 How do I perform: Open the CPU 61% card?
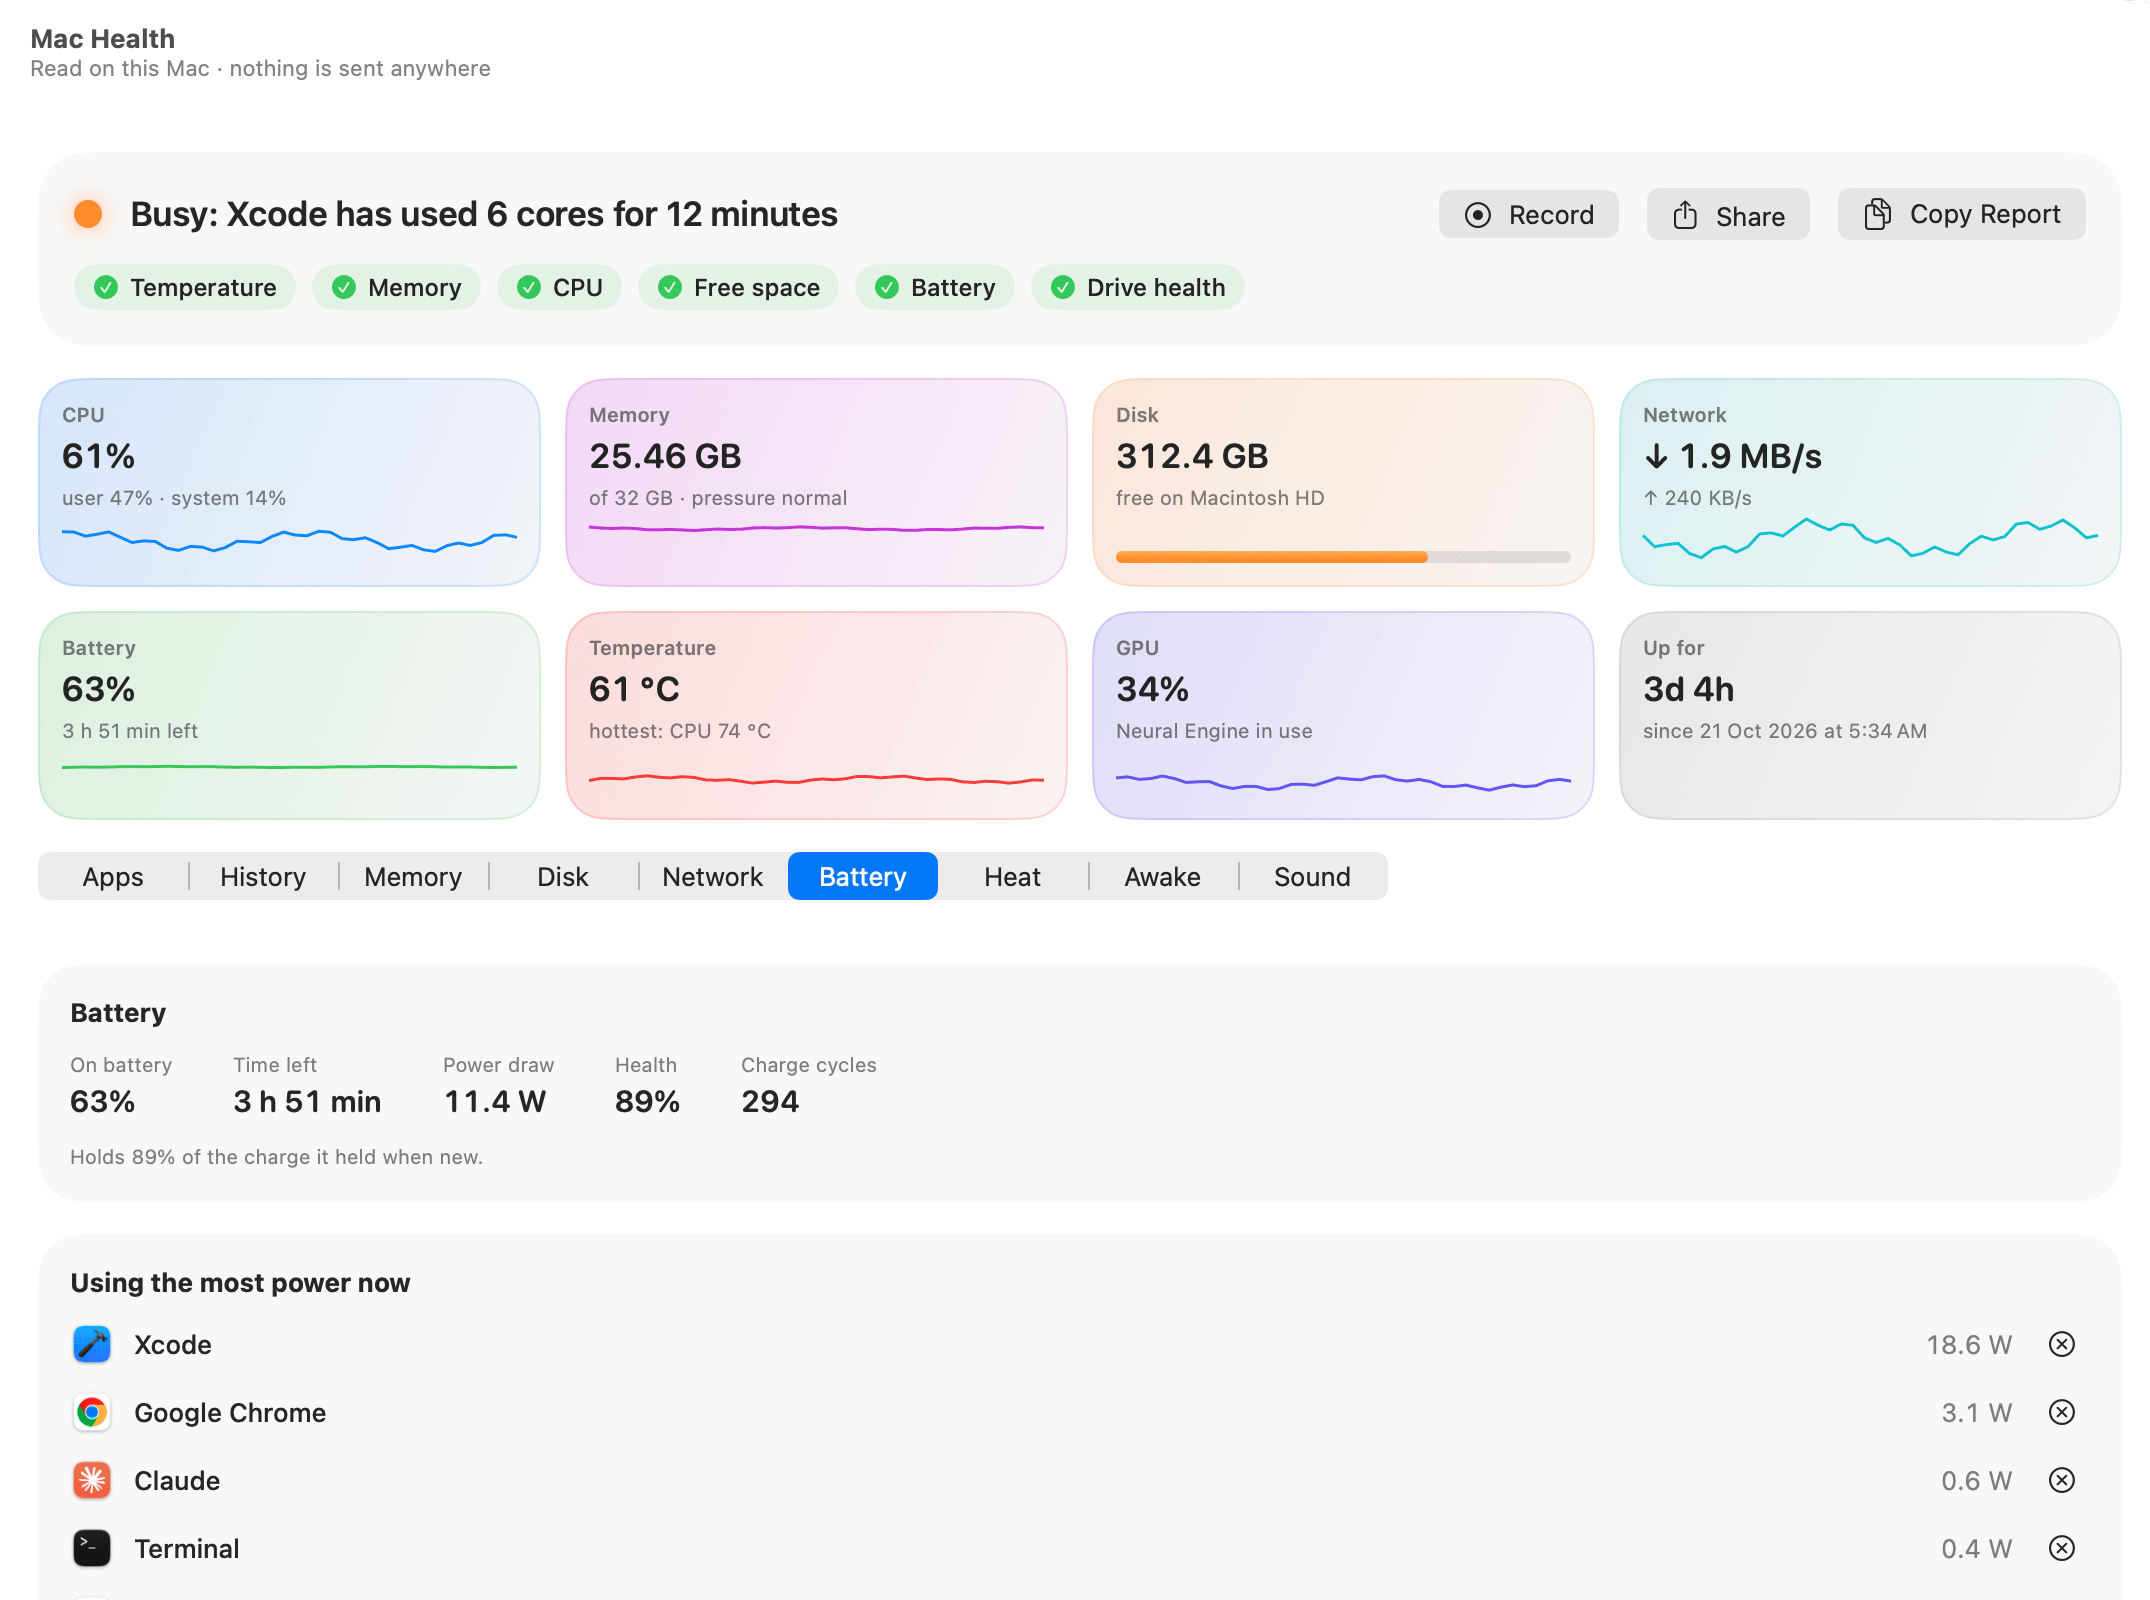[290, 482]
